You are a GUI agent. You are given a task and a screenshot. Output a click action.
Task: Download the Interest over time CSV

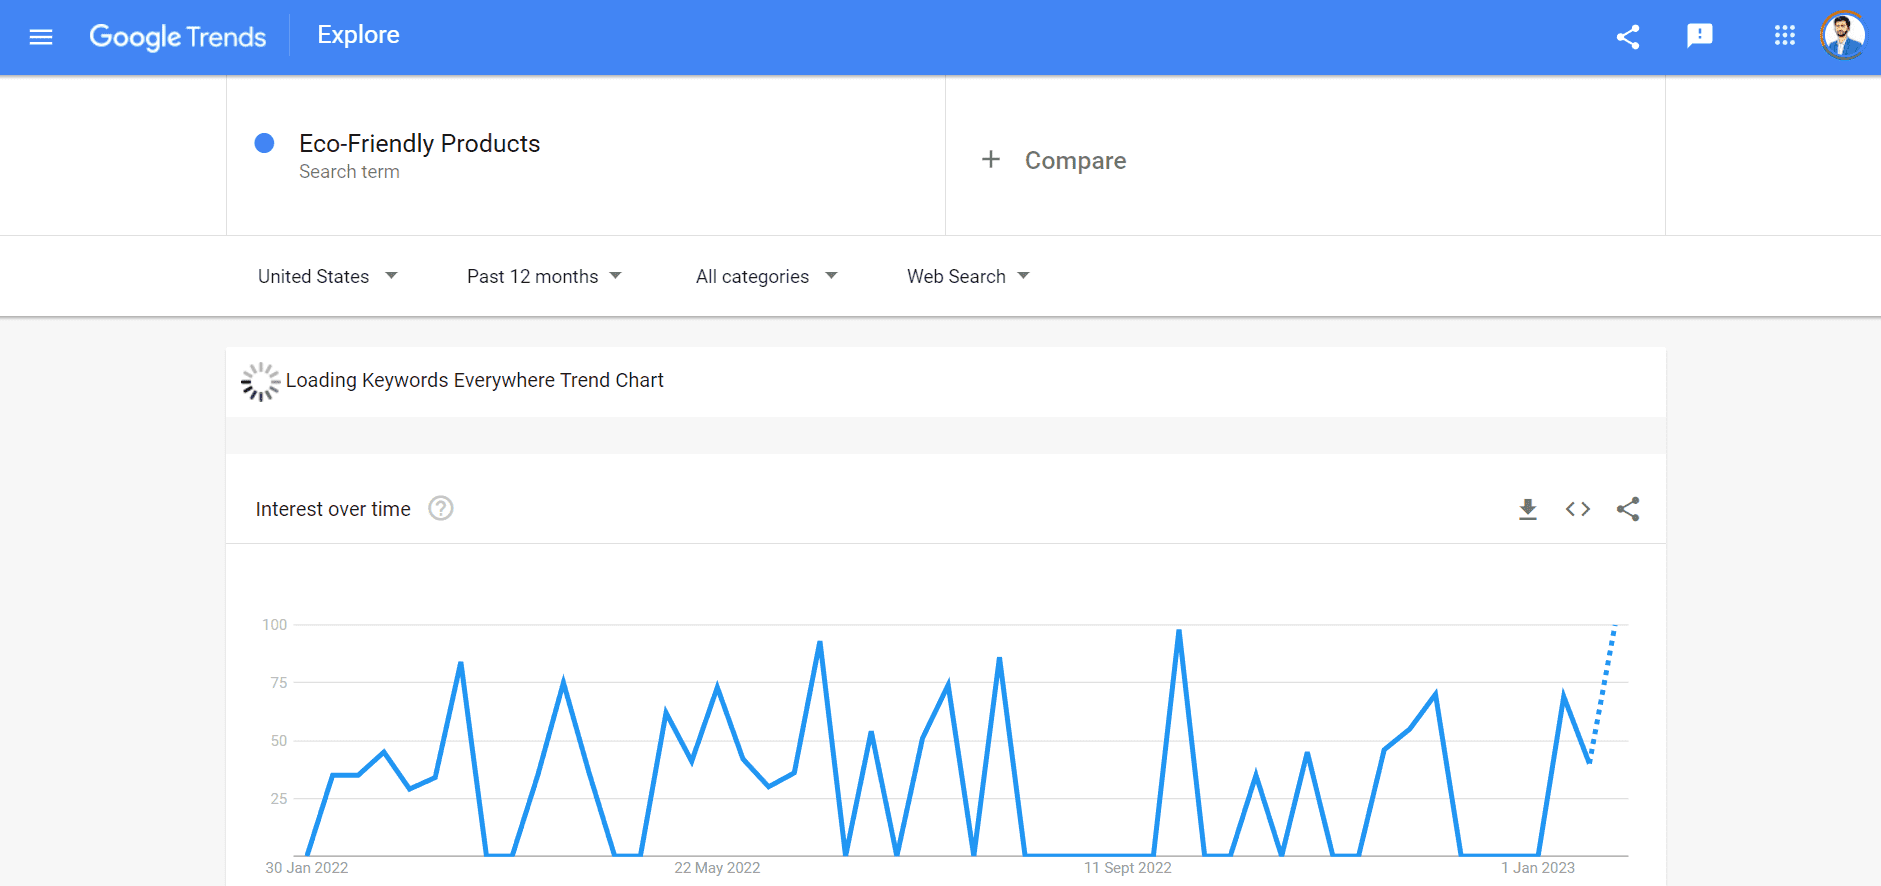tap(1527, 509)
